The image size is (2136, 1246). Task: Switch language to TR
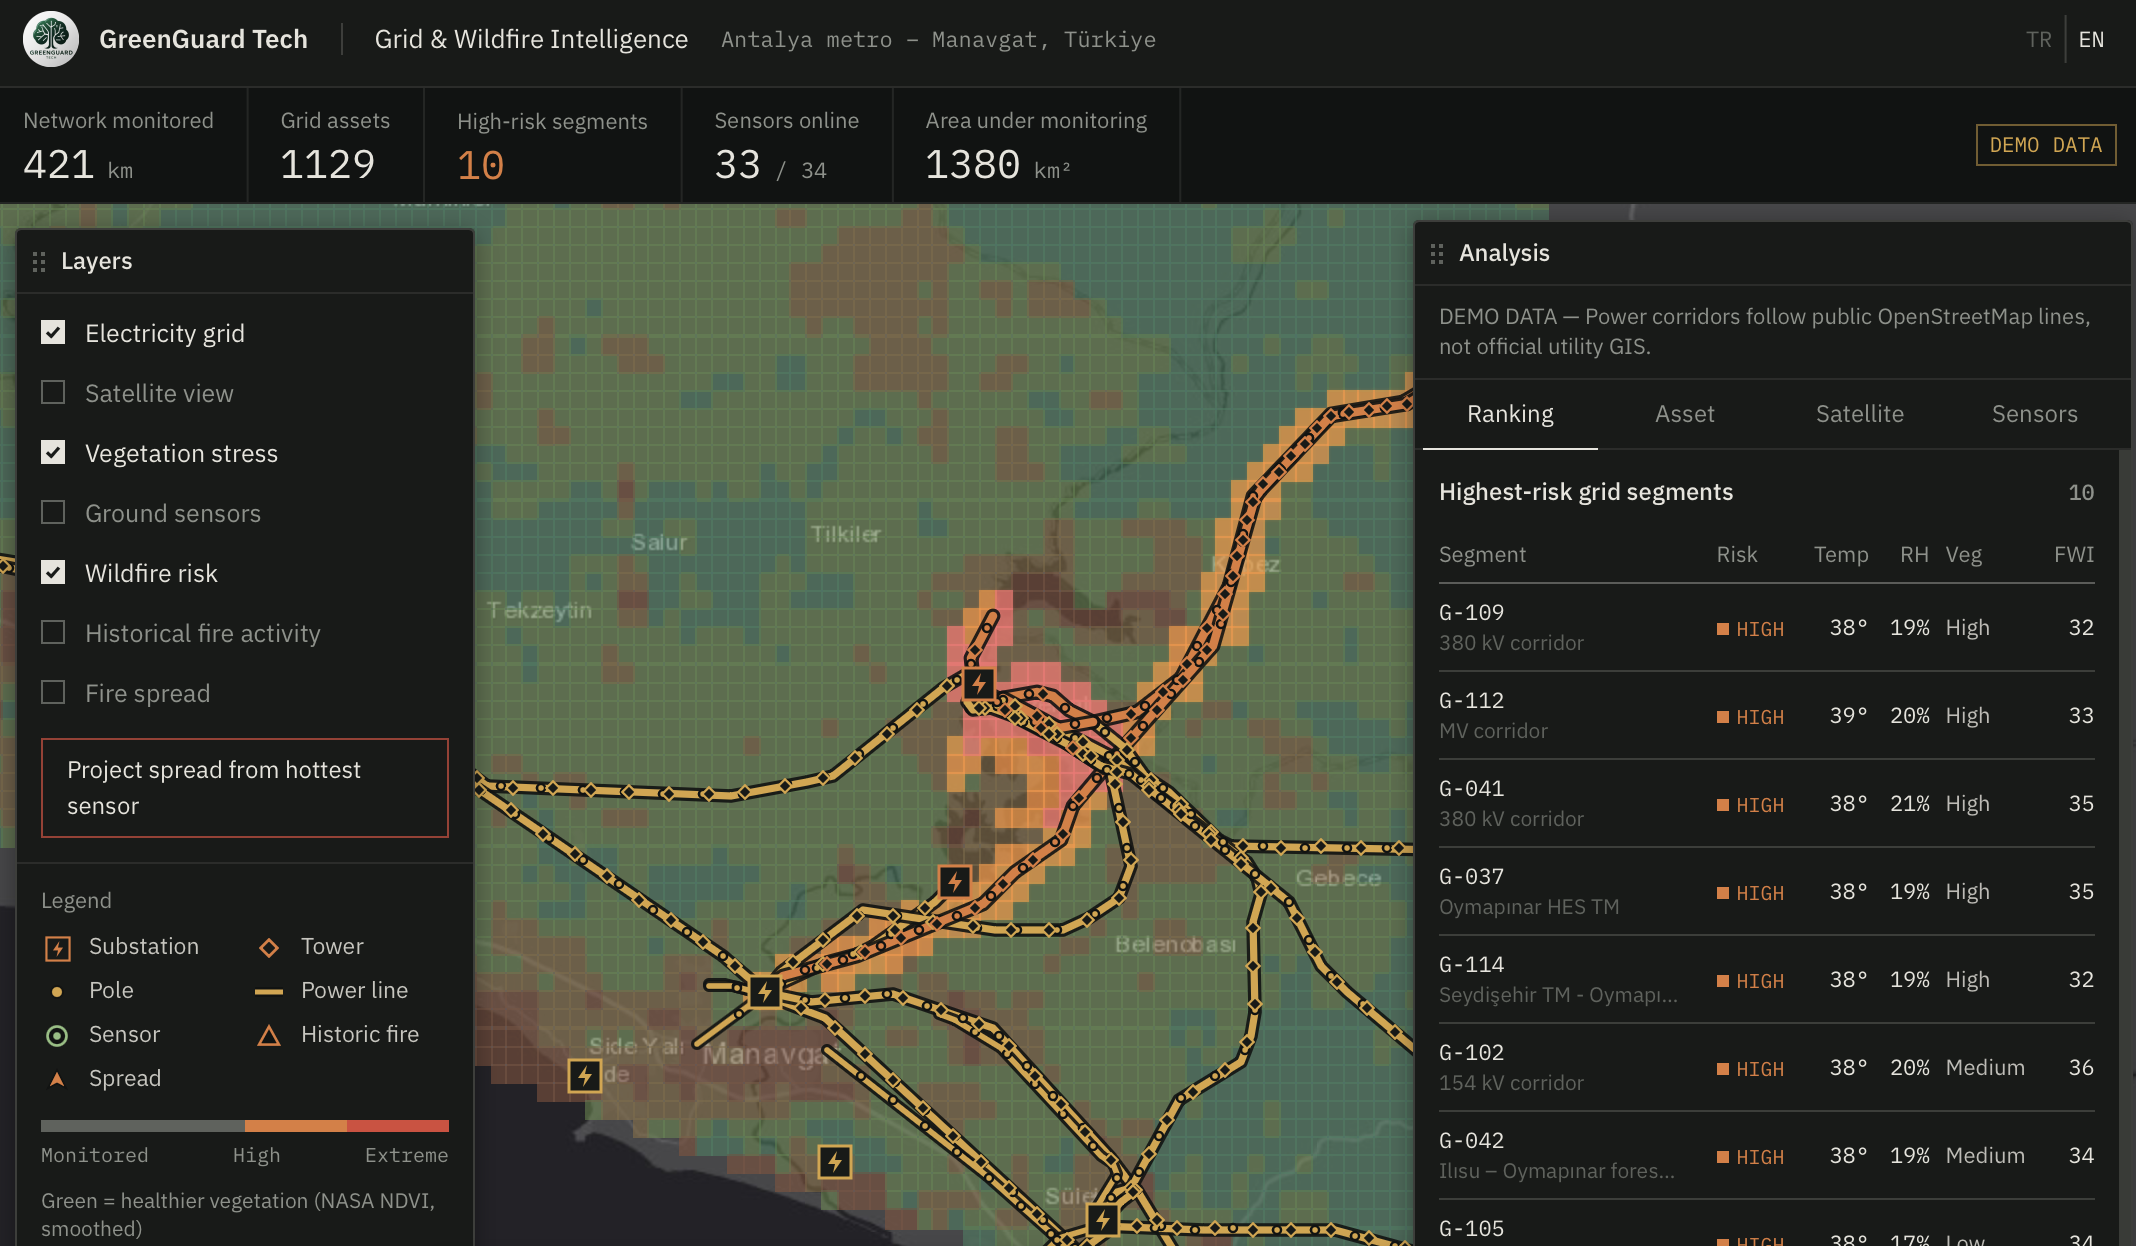(x=2038, y=40)
